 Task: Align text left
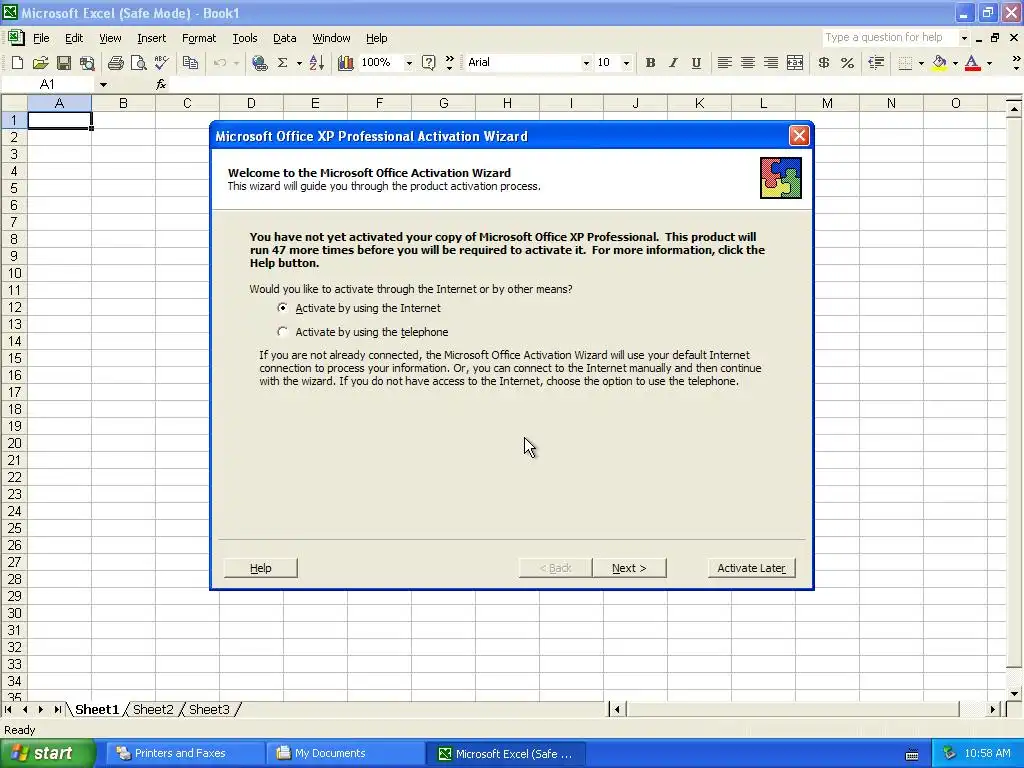click(x=724, y=63)
